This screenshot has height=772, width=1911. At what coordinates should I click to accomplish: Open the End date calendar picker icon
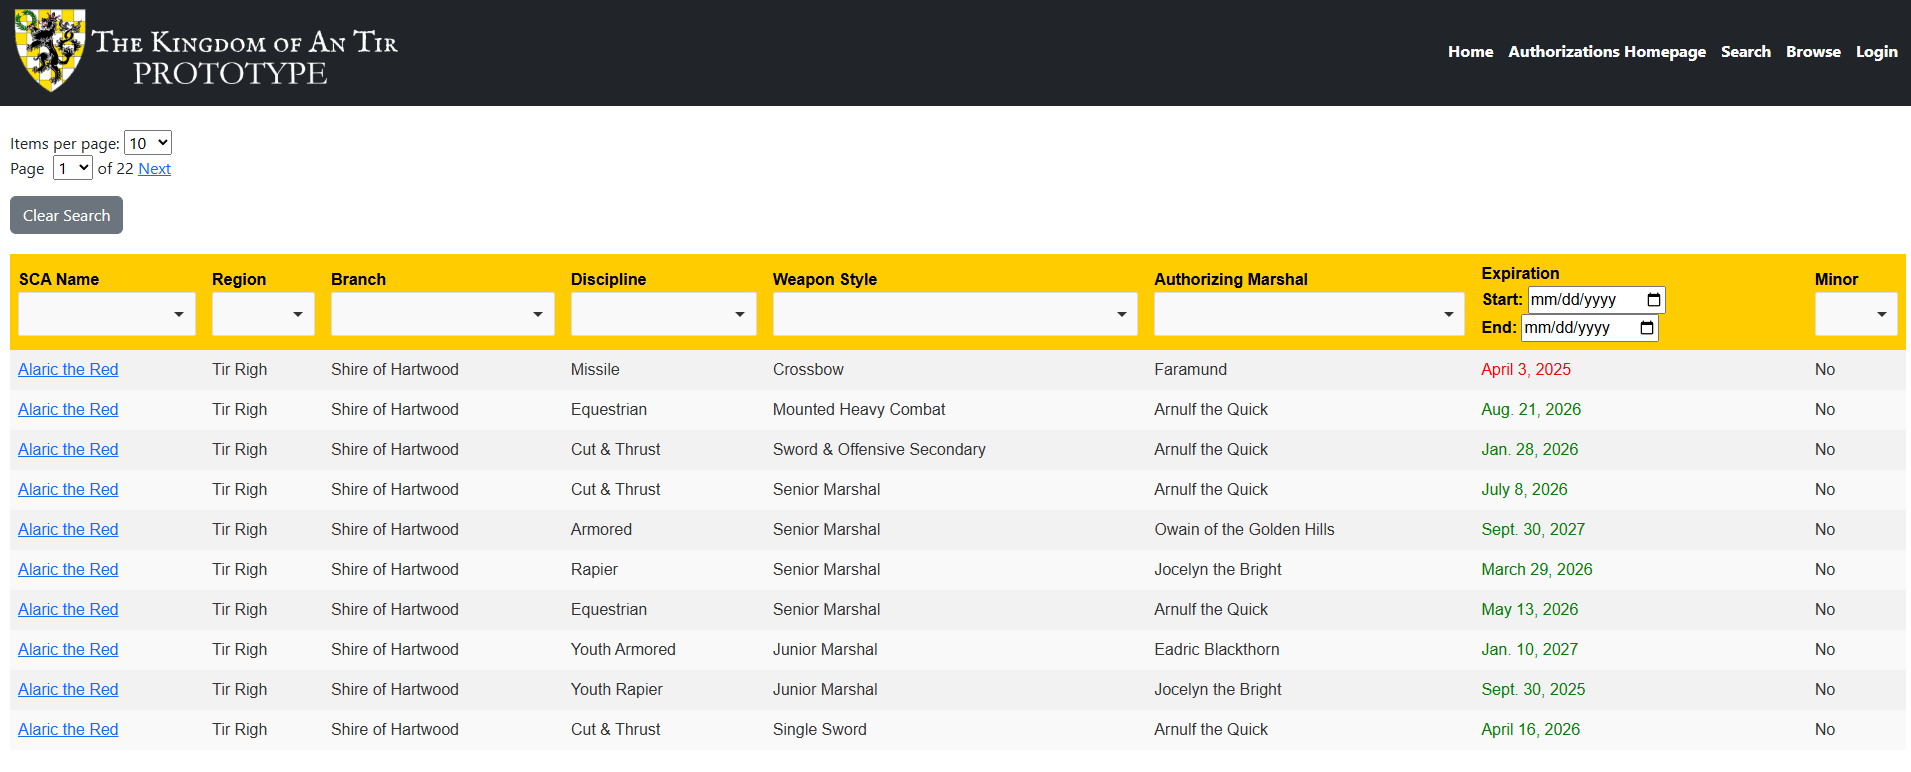click(x=1646, y=328)
